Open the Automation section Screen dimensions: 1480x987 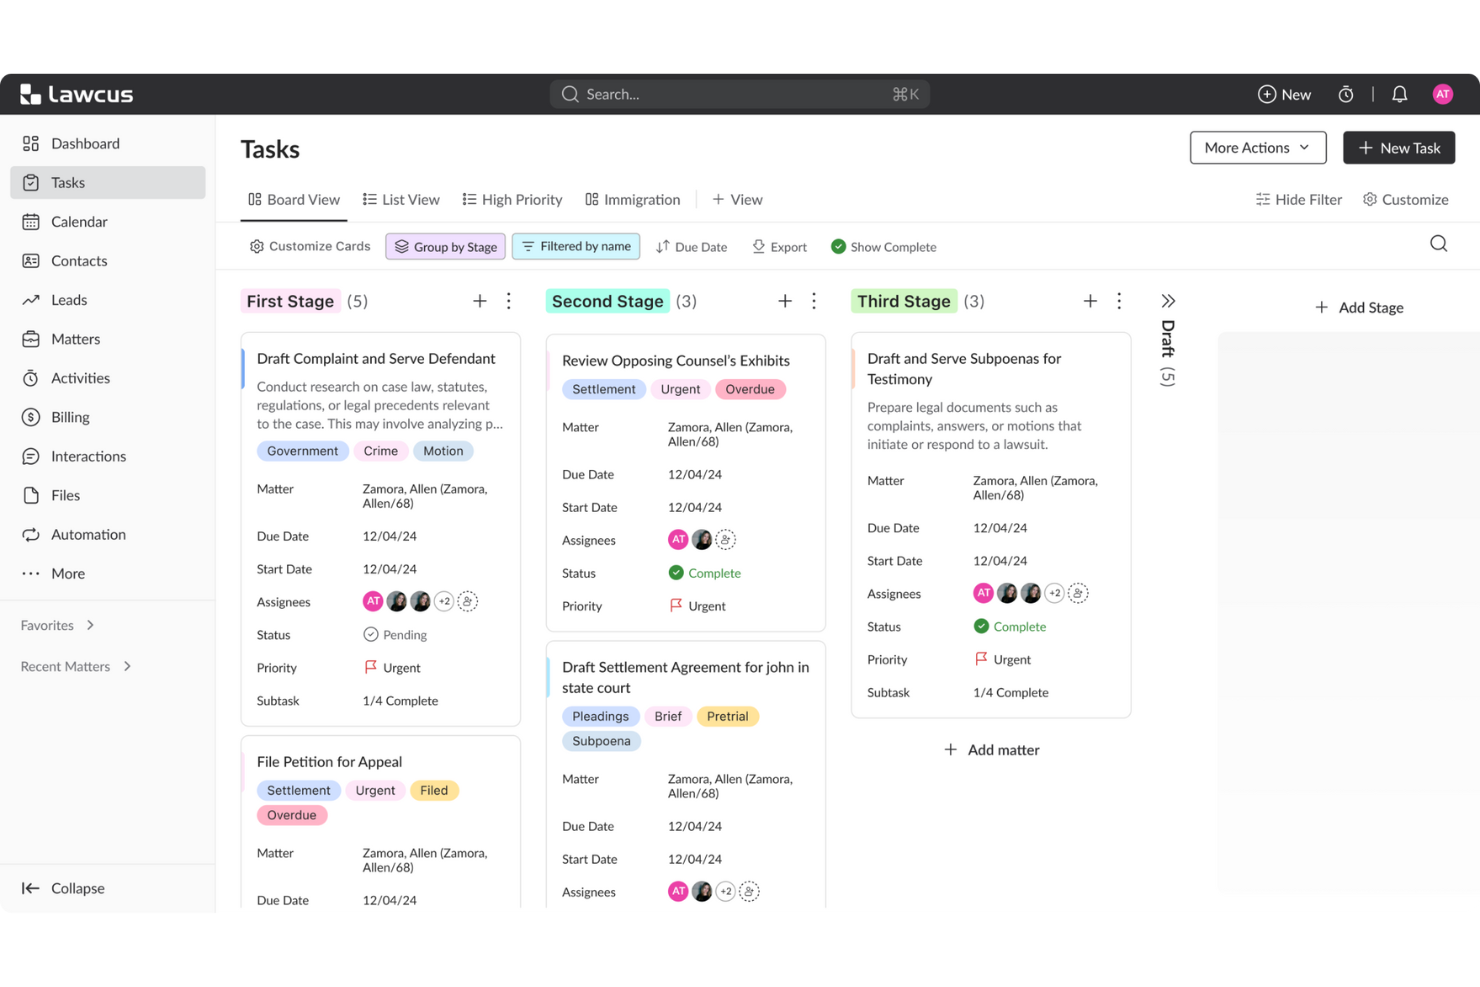[87, 534]
